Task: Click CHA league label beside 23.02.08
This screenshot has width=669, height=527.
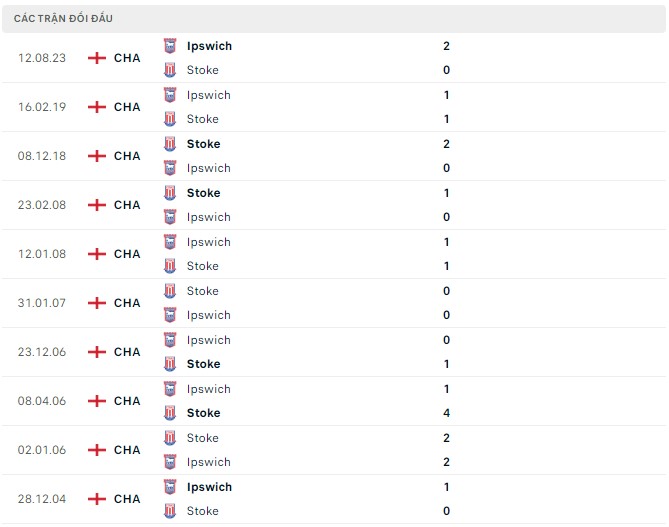Action: pos(127,205)
